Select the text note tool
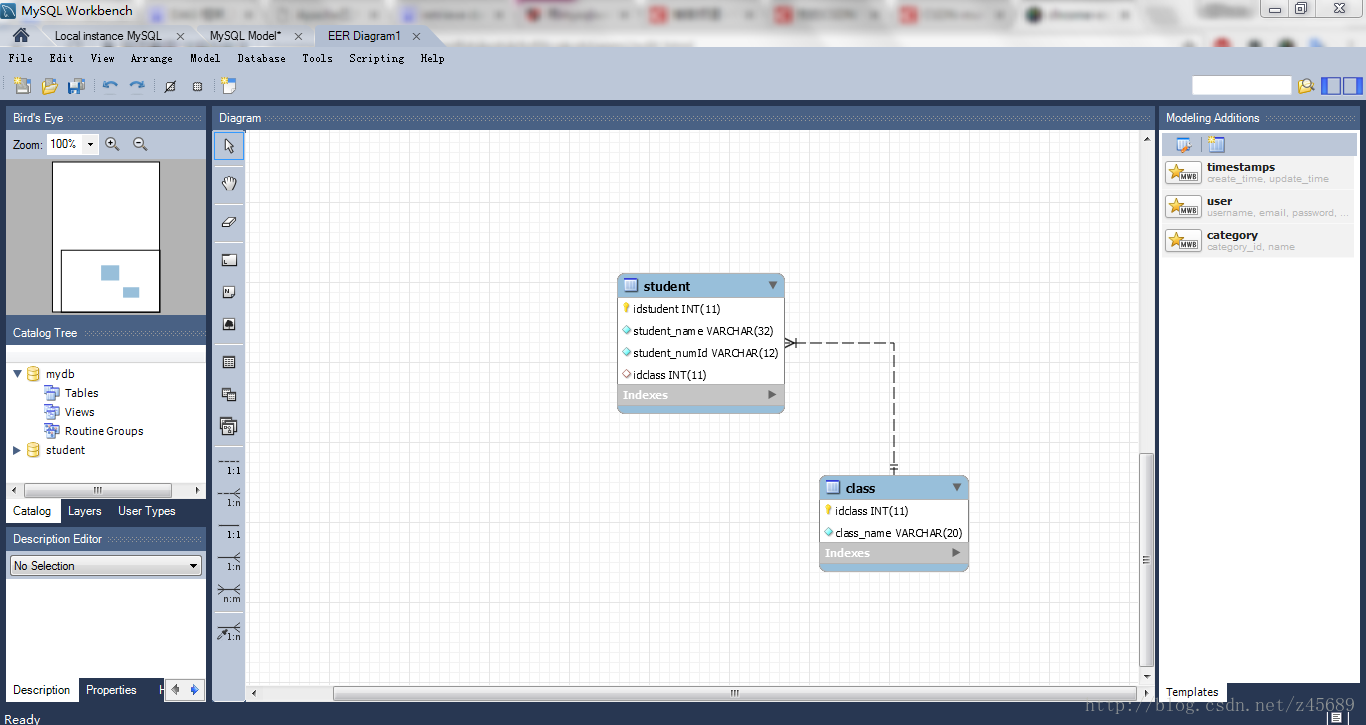This screenshot has height=725, width=1366. [229, 292]
